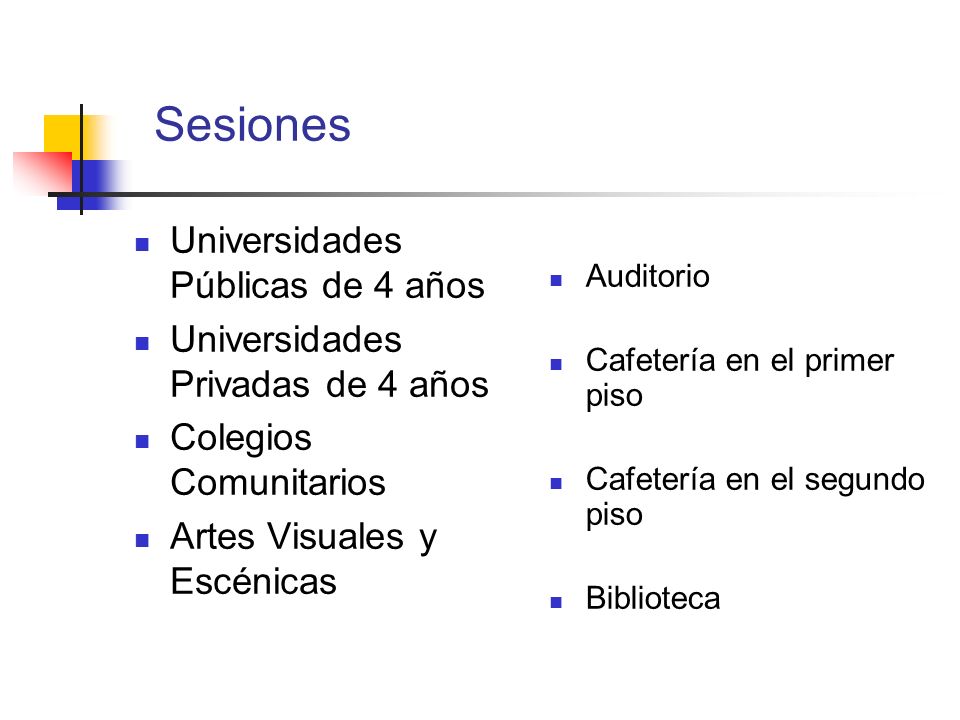Screen dimensions: 960x720
Task: Click the Universidades Privadas de 4 años item
Action: coord(329,362)
